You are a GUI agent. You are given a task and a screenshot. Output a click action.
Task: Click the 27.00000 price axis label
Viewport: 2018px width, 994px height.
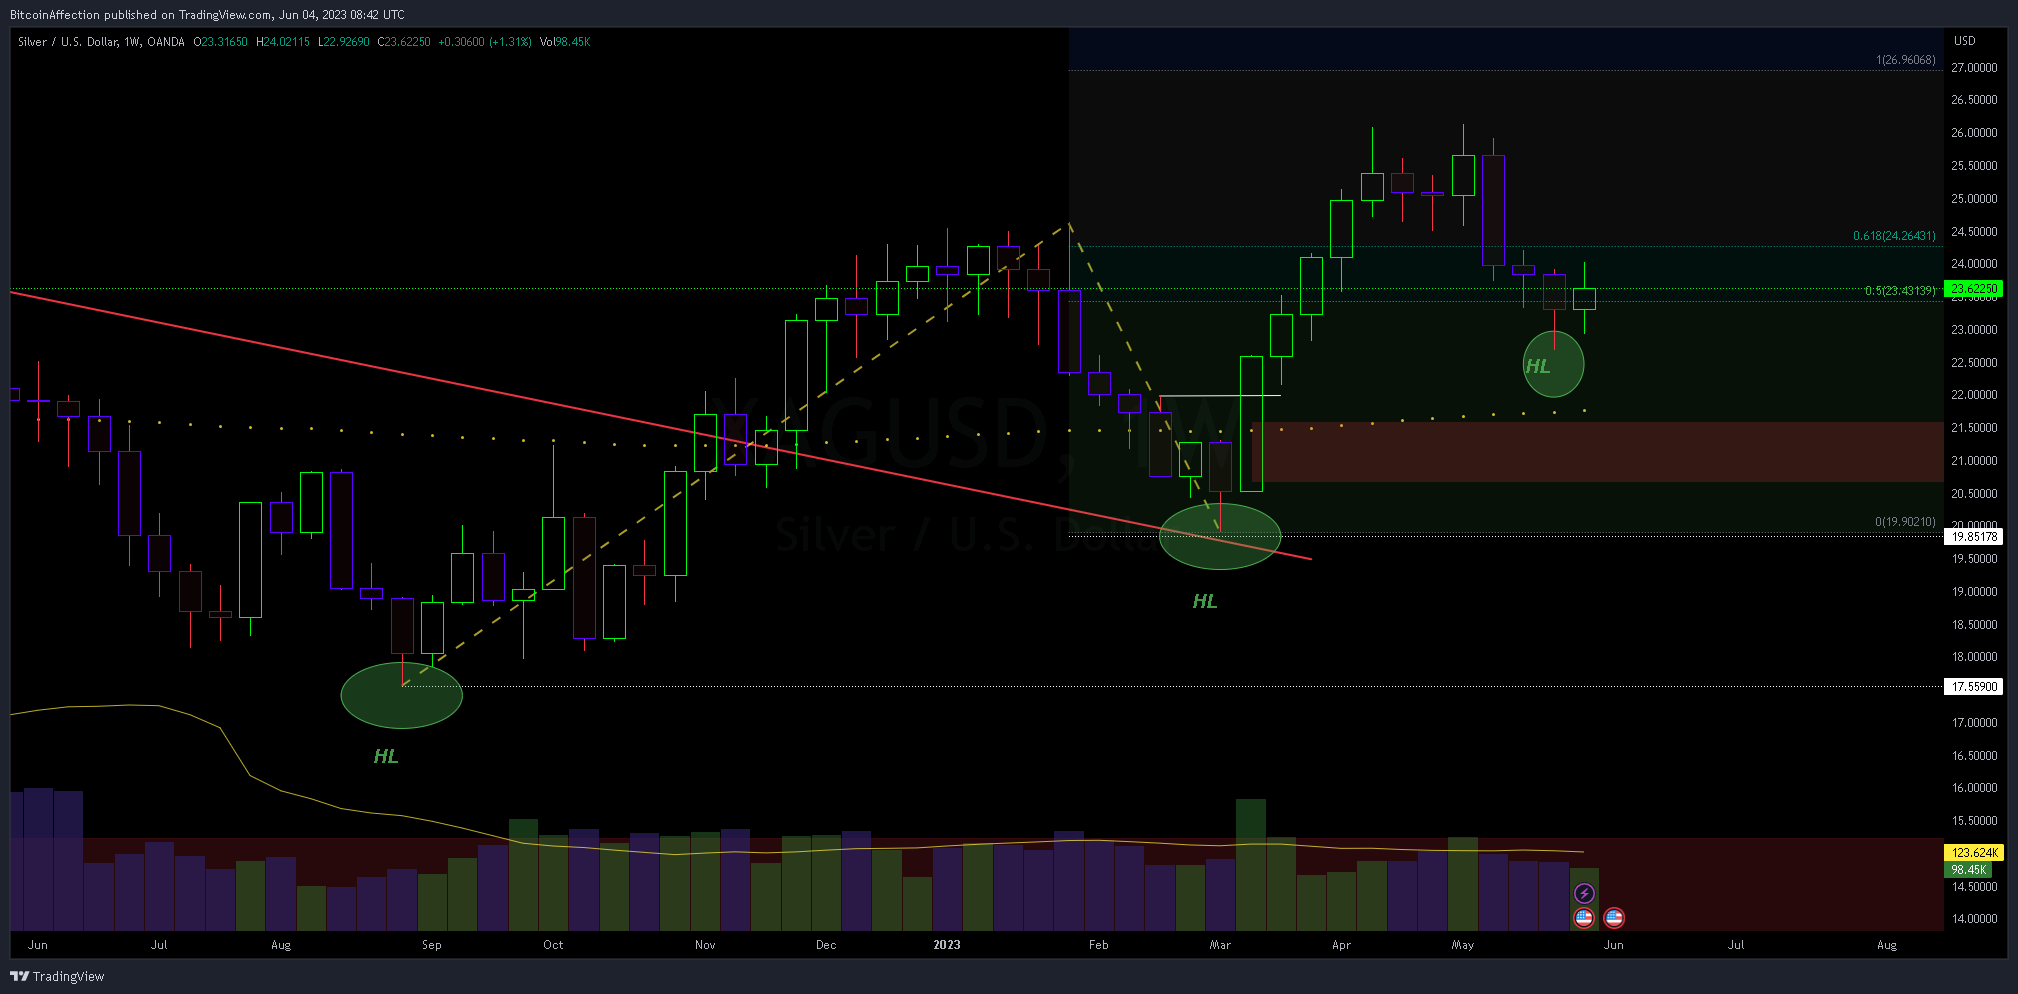[x=1974, y=68]
